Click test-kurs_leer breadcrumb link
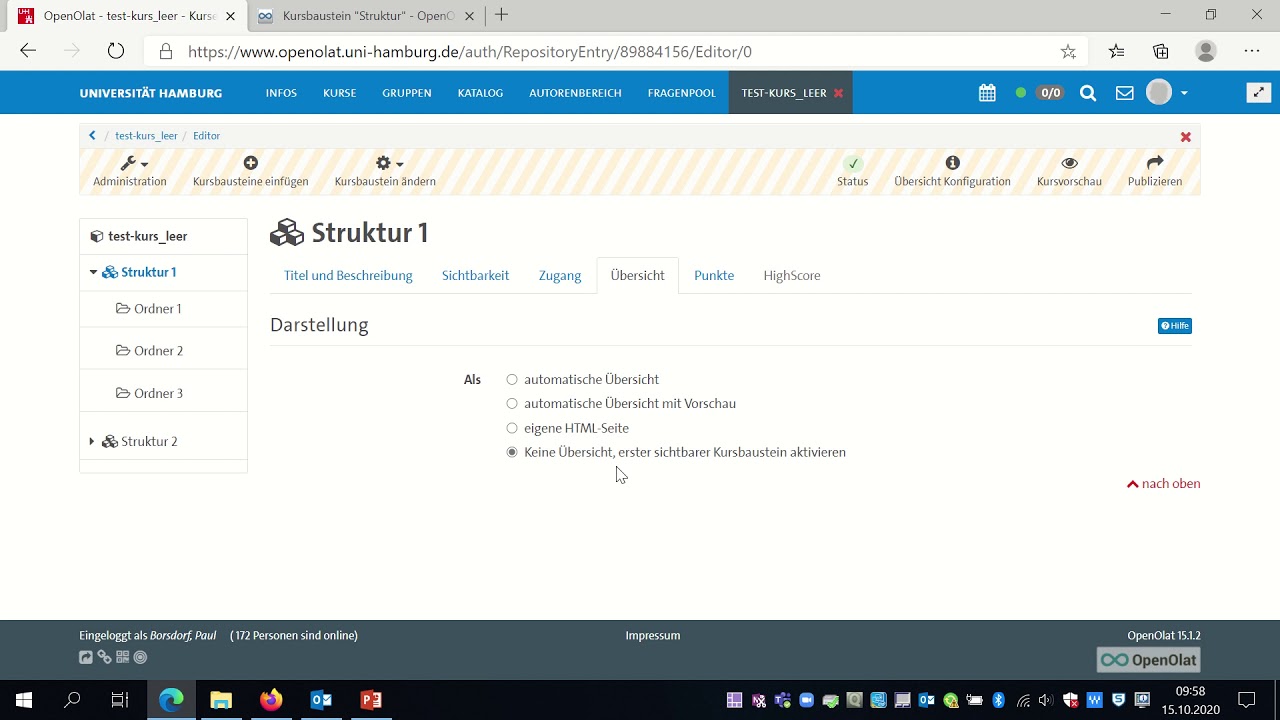Image resolution: width=1280 pixels, height=720 pixels. (x=146, y=136)
